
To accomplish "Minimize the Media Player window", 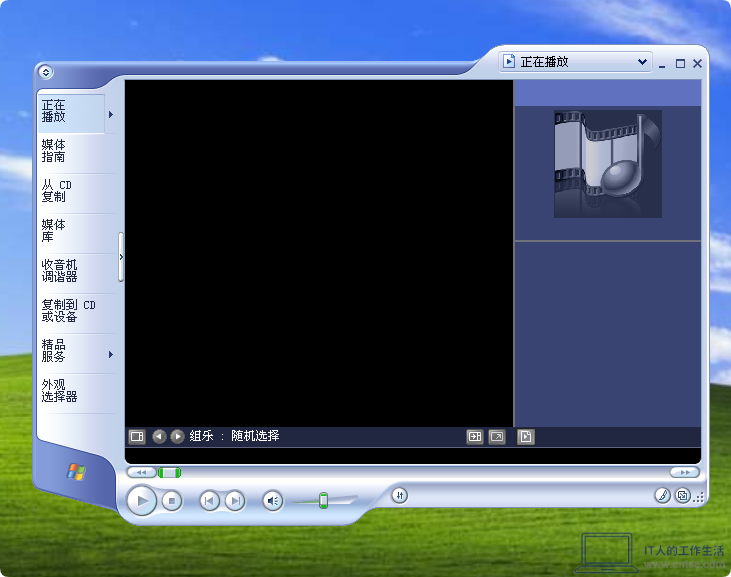I will click(x=662, y=64).
